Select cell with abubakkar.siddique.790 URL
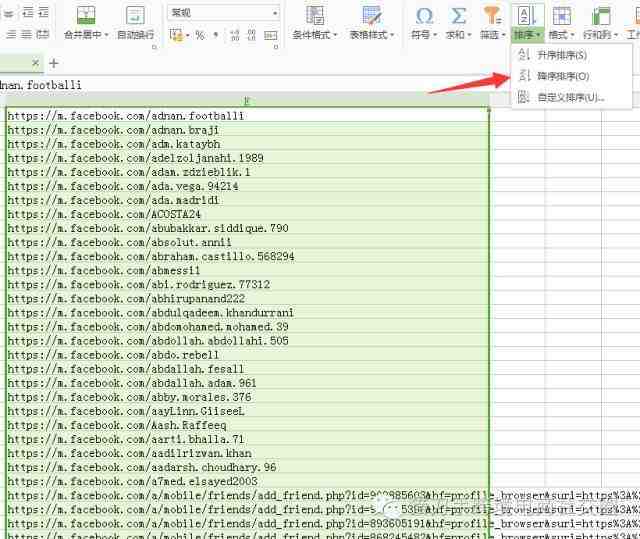The height and width of the screenshot is (539, 640). click(247, 228)
